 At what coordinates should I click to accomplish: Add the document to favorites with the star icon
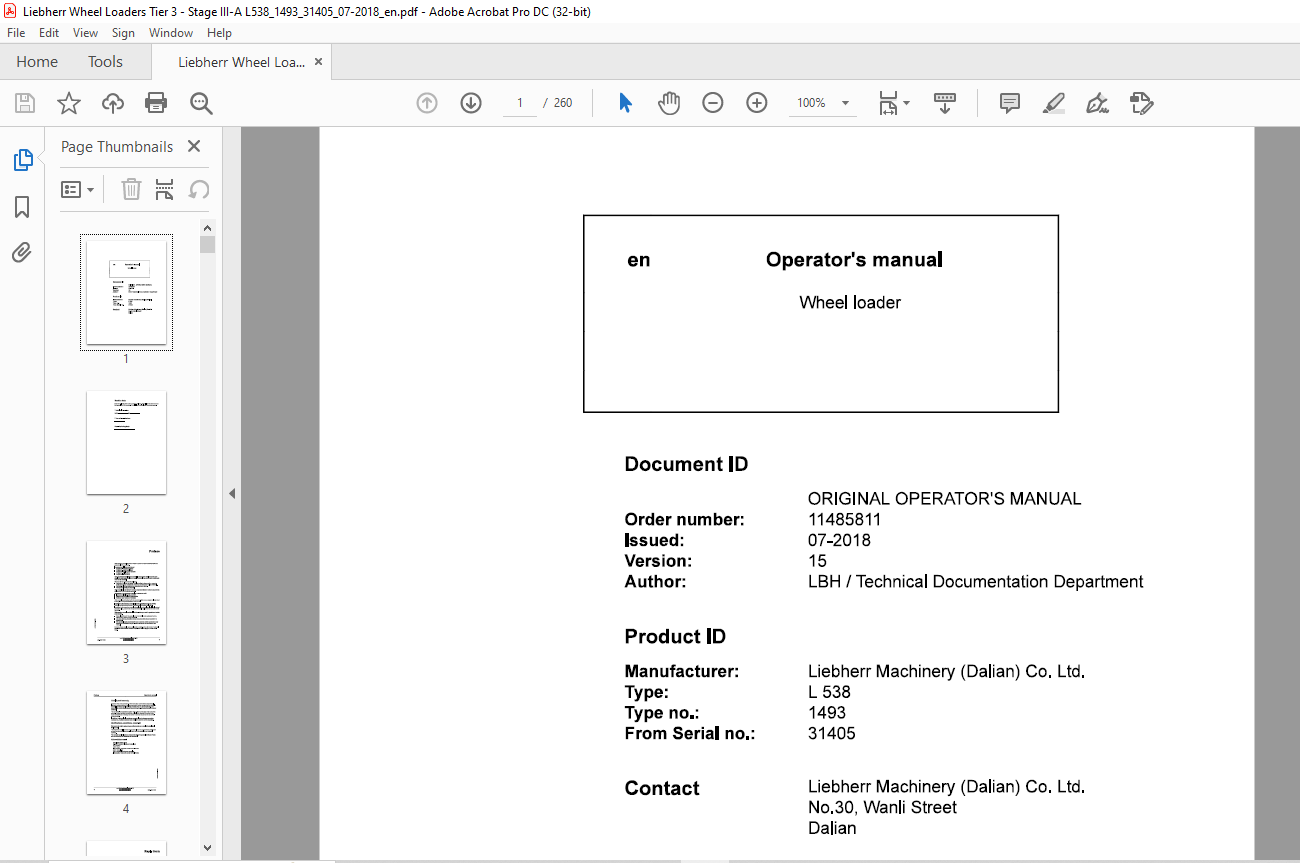click(69, 103)
